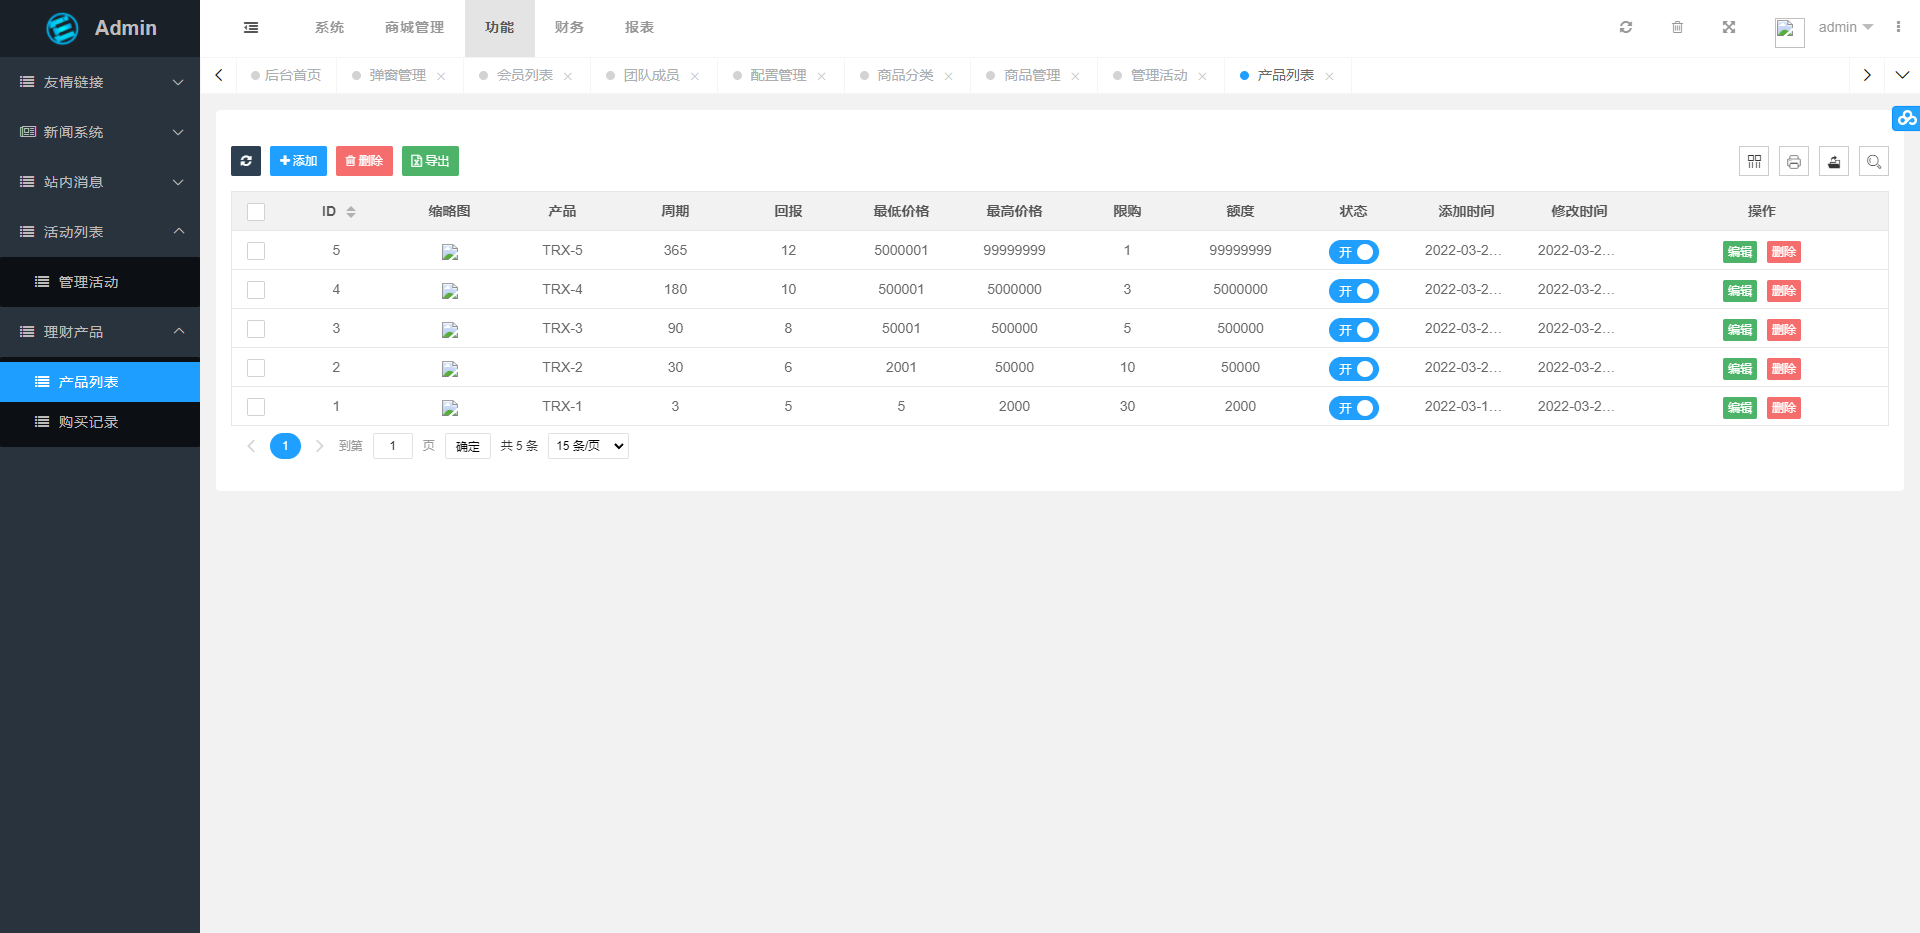This screenshot has width=1920, height=933.
Task: Click the trash icon to clear cache
Action: 1677,27
